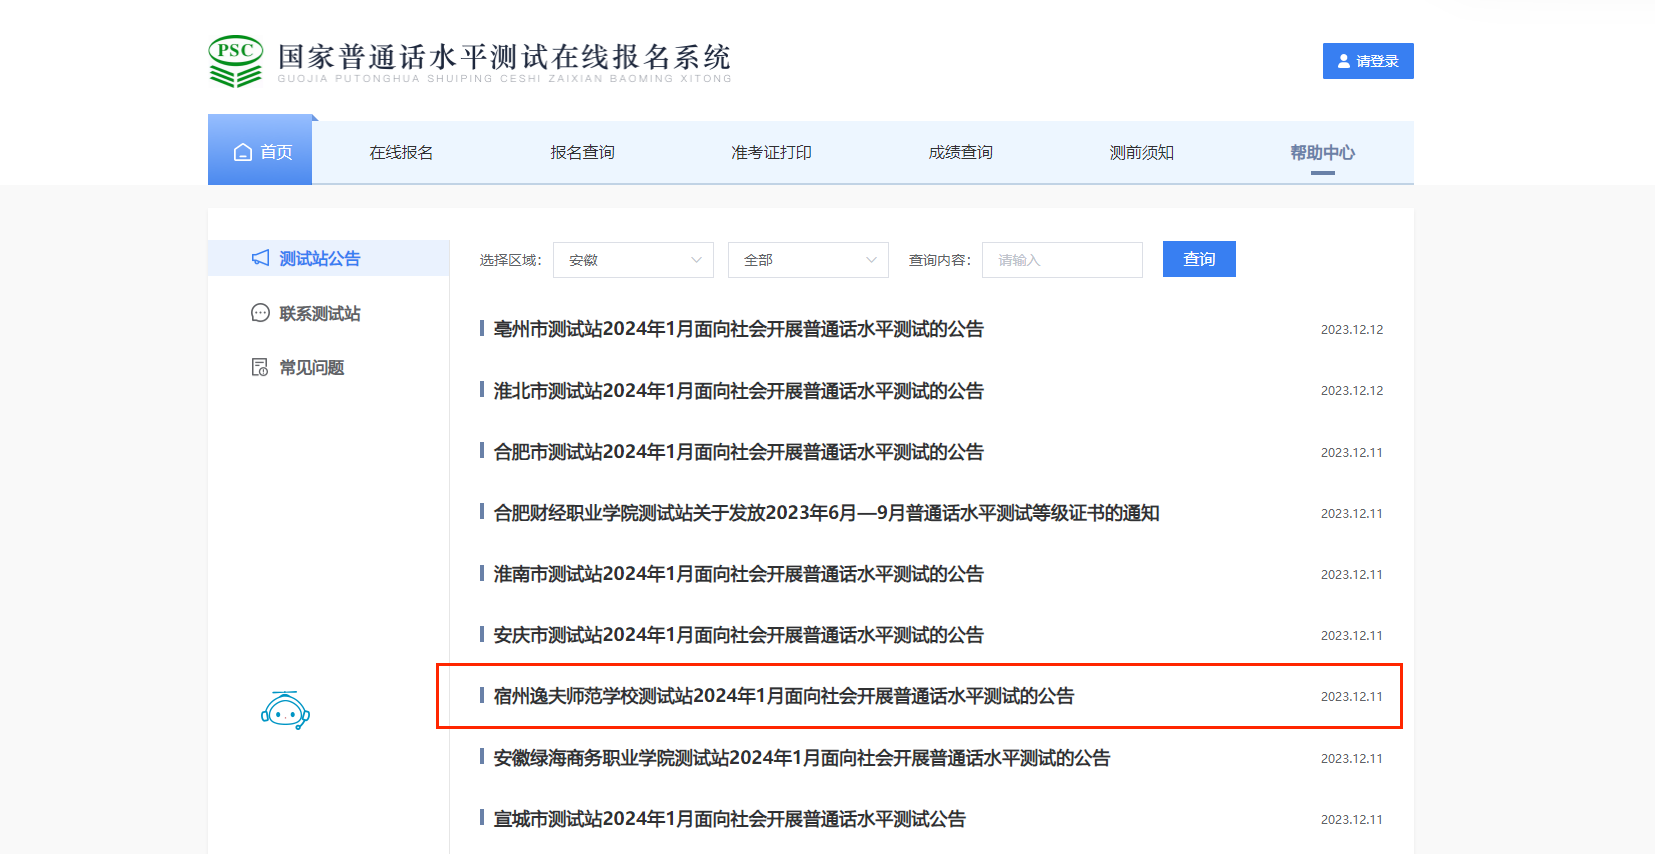The width and height of the screenshot is (1655, 854).
Task: Open the 准考证打印 menu
Action: [x=771, y=152]
